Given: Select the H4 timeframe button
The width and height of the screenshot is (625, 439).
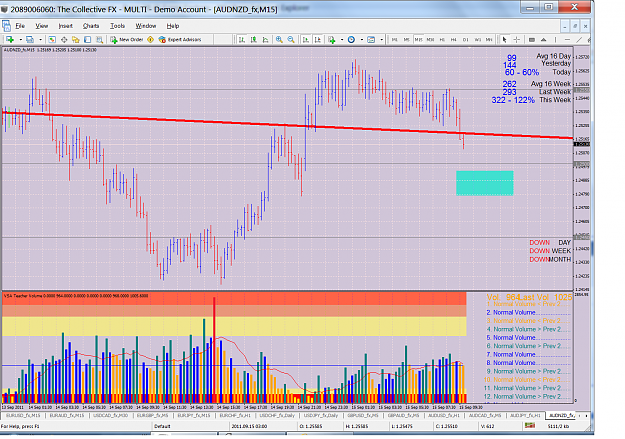Looking at the screenshot, I should pos(454,39).
